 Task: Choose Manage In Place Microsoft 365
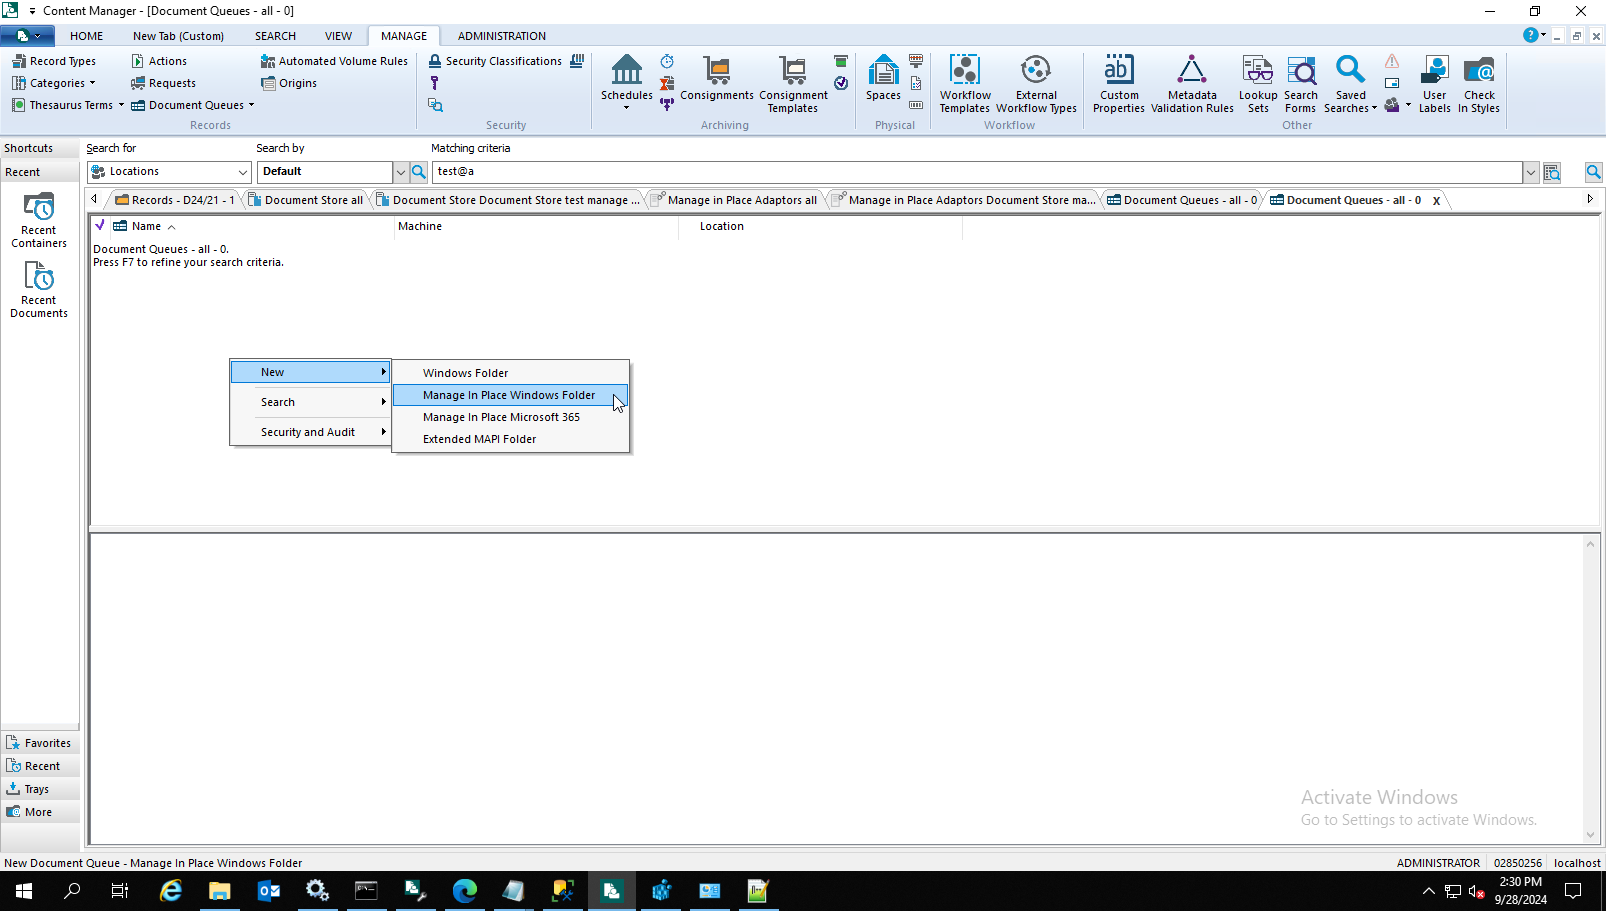510,417
